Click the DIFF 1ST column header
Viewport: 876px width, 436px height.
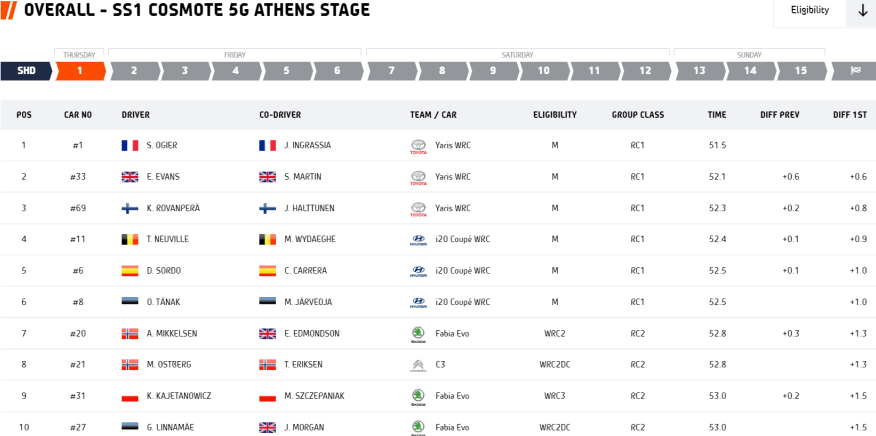pyautogui.click(x=849, y=115)
